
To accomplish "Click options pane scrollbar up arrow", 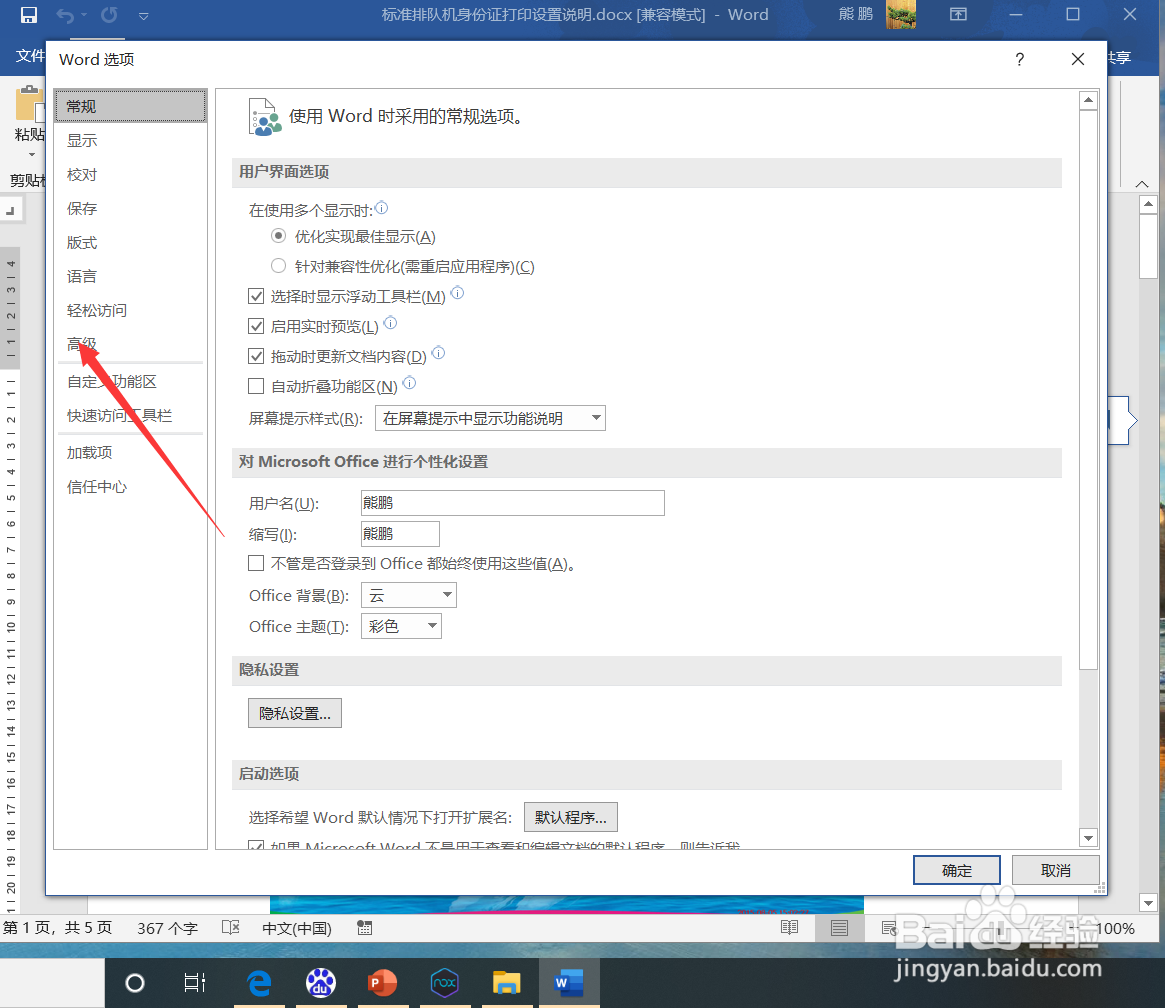I will tap(1088, 100).
